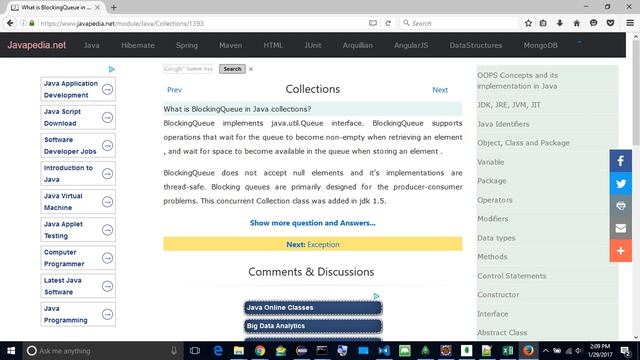Open Computer Programmer ad link
The height and width of the screenshot is (360, 640).
tap(78, 258)
